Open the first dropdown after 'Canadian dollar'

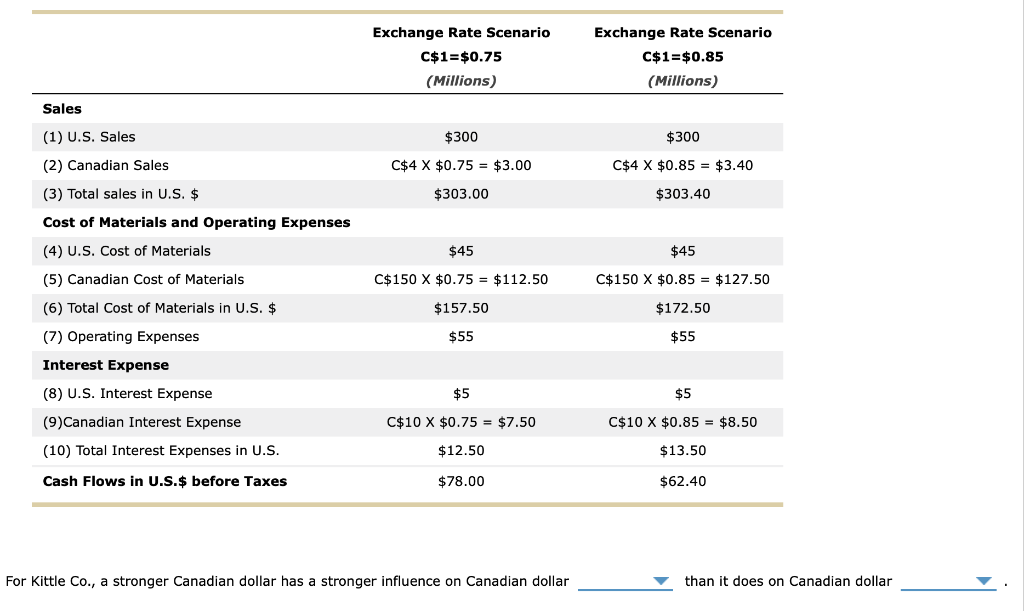point(626,582)
